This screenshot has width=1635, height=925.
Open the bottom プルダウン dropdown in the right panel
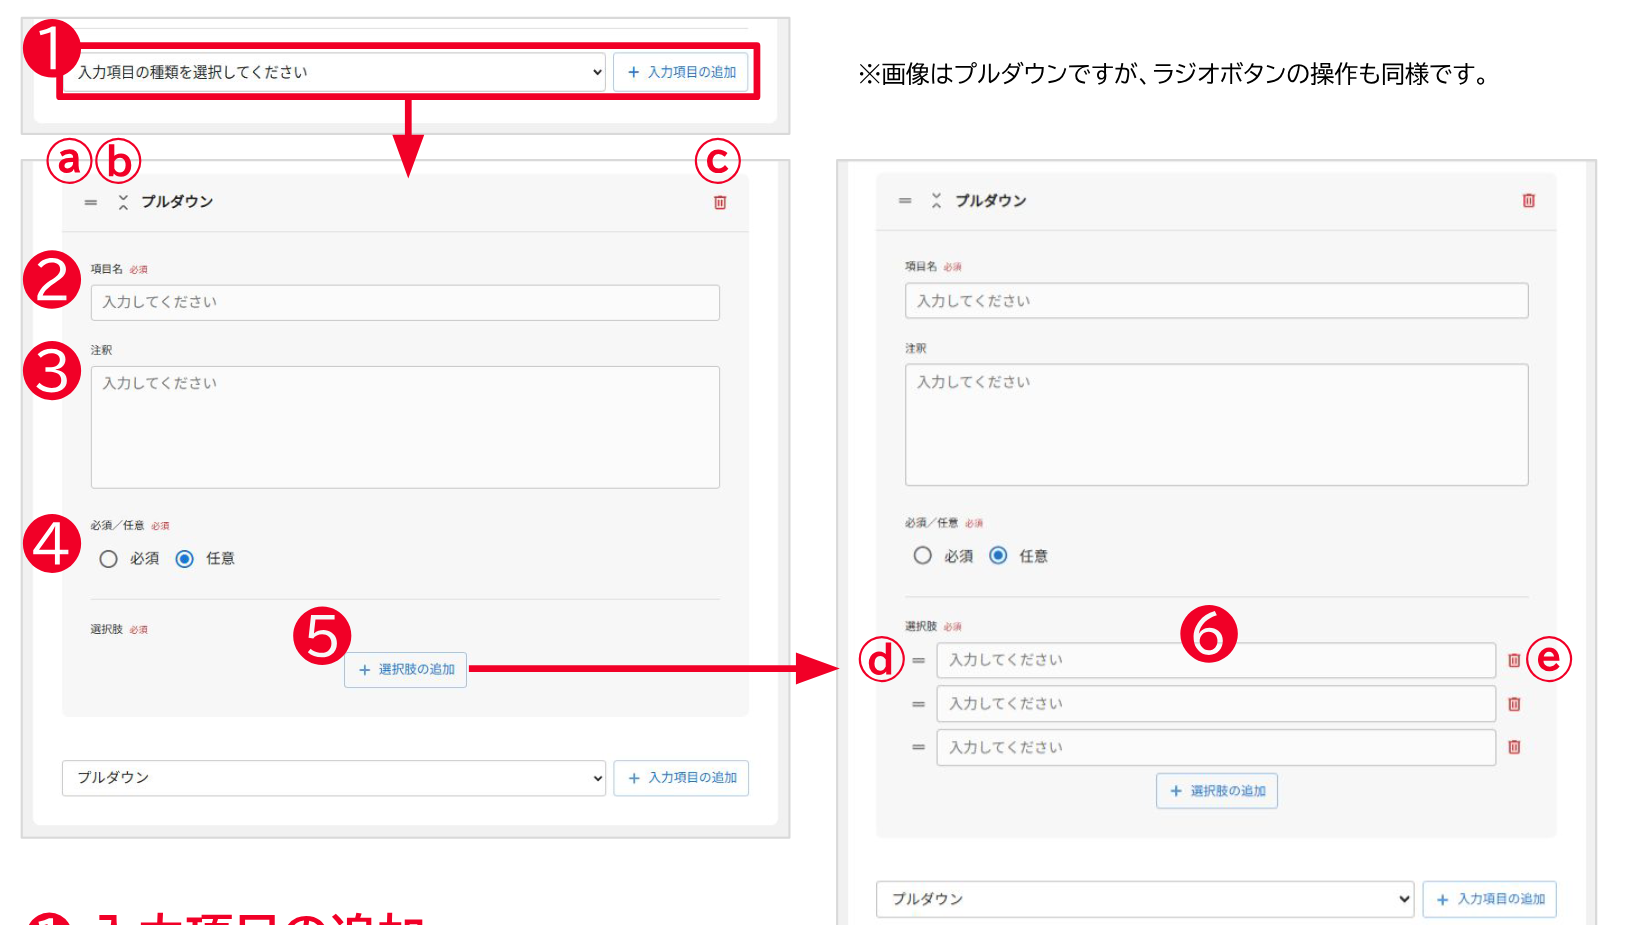click(1145, 899)
